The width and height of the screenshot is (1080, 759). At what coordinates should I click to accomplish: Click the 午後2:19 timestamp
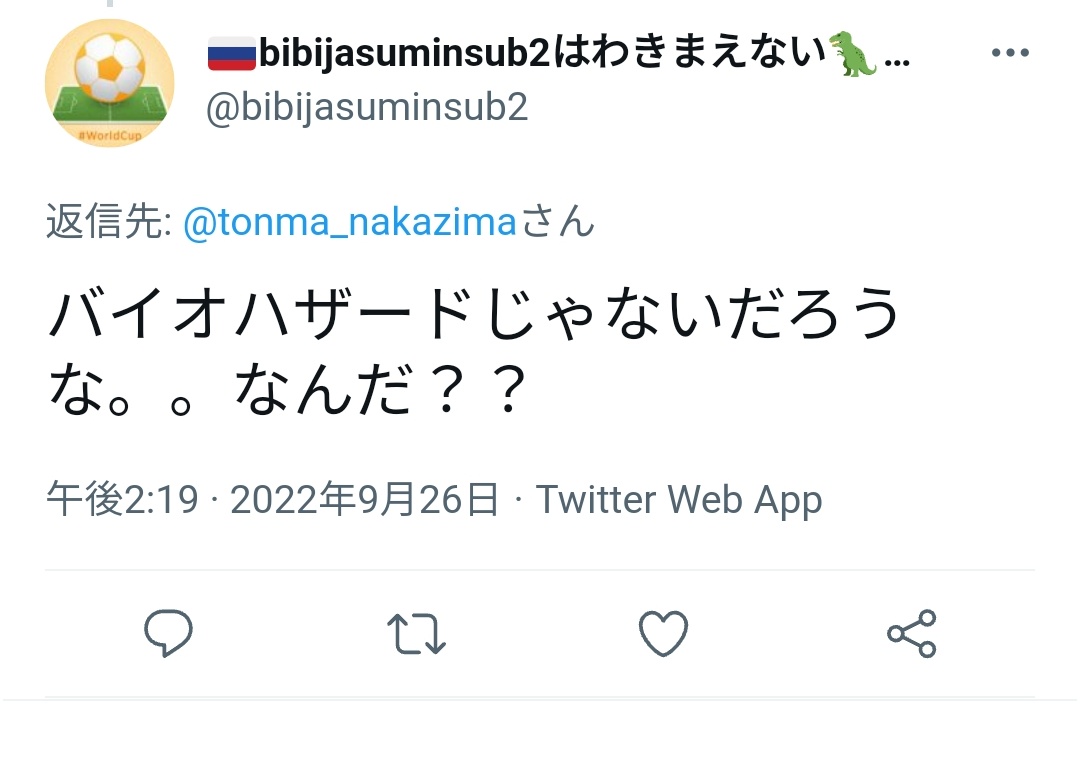[x=123, y=499]
